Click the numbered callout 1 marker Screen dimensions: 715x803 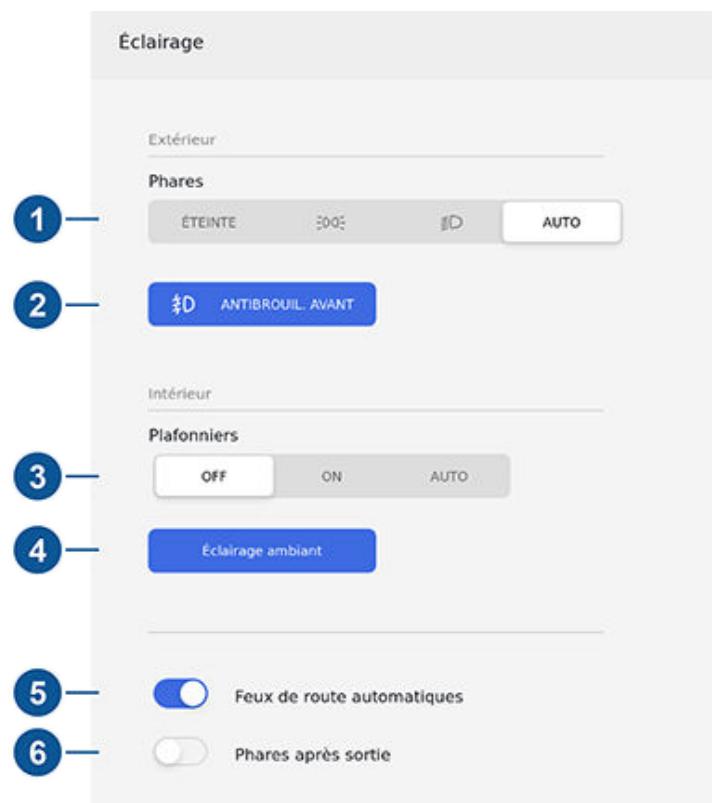pyautogui.click(x=37, y=219)
